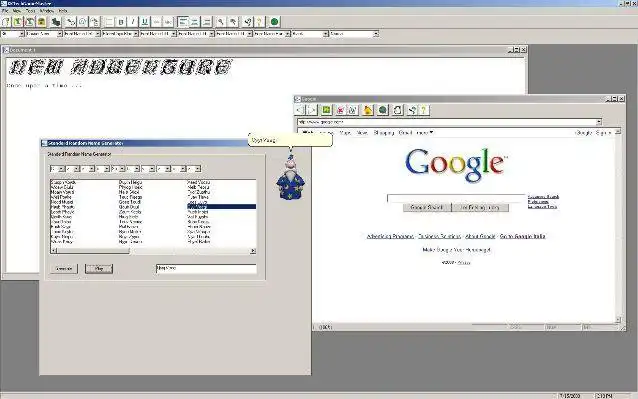Open the Window menu

pyautogui.click(x=47, y=11)
